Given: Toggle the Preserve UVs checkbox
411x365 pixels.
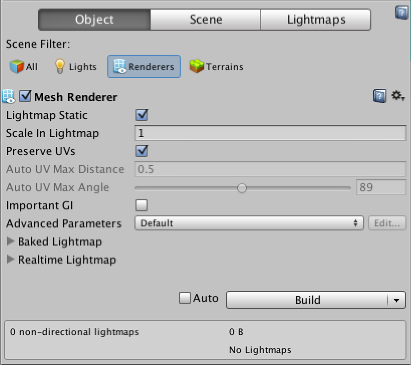Looking at the screenshot, I should coord(142,151).
